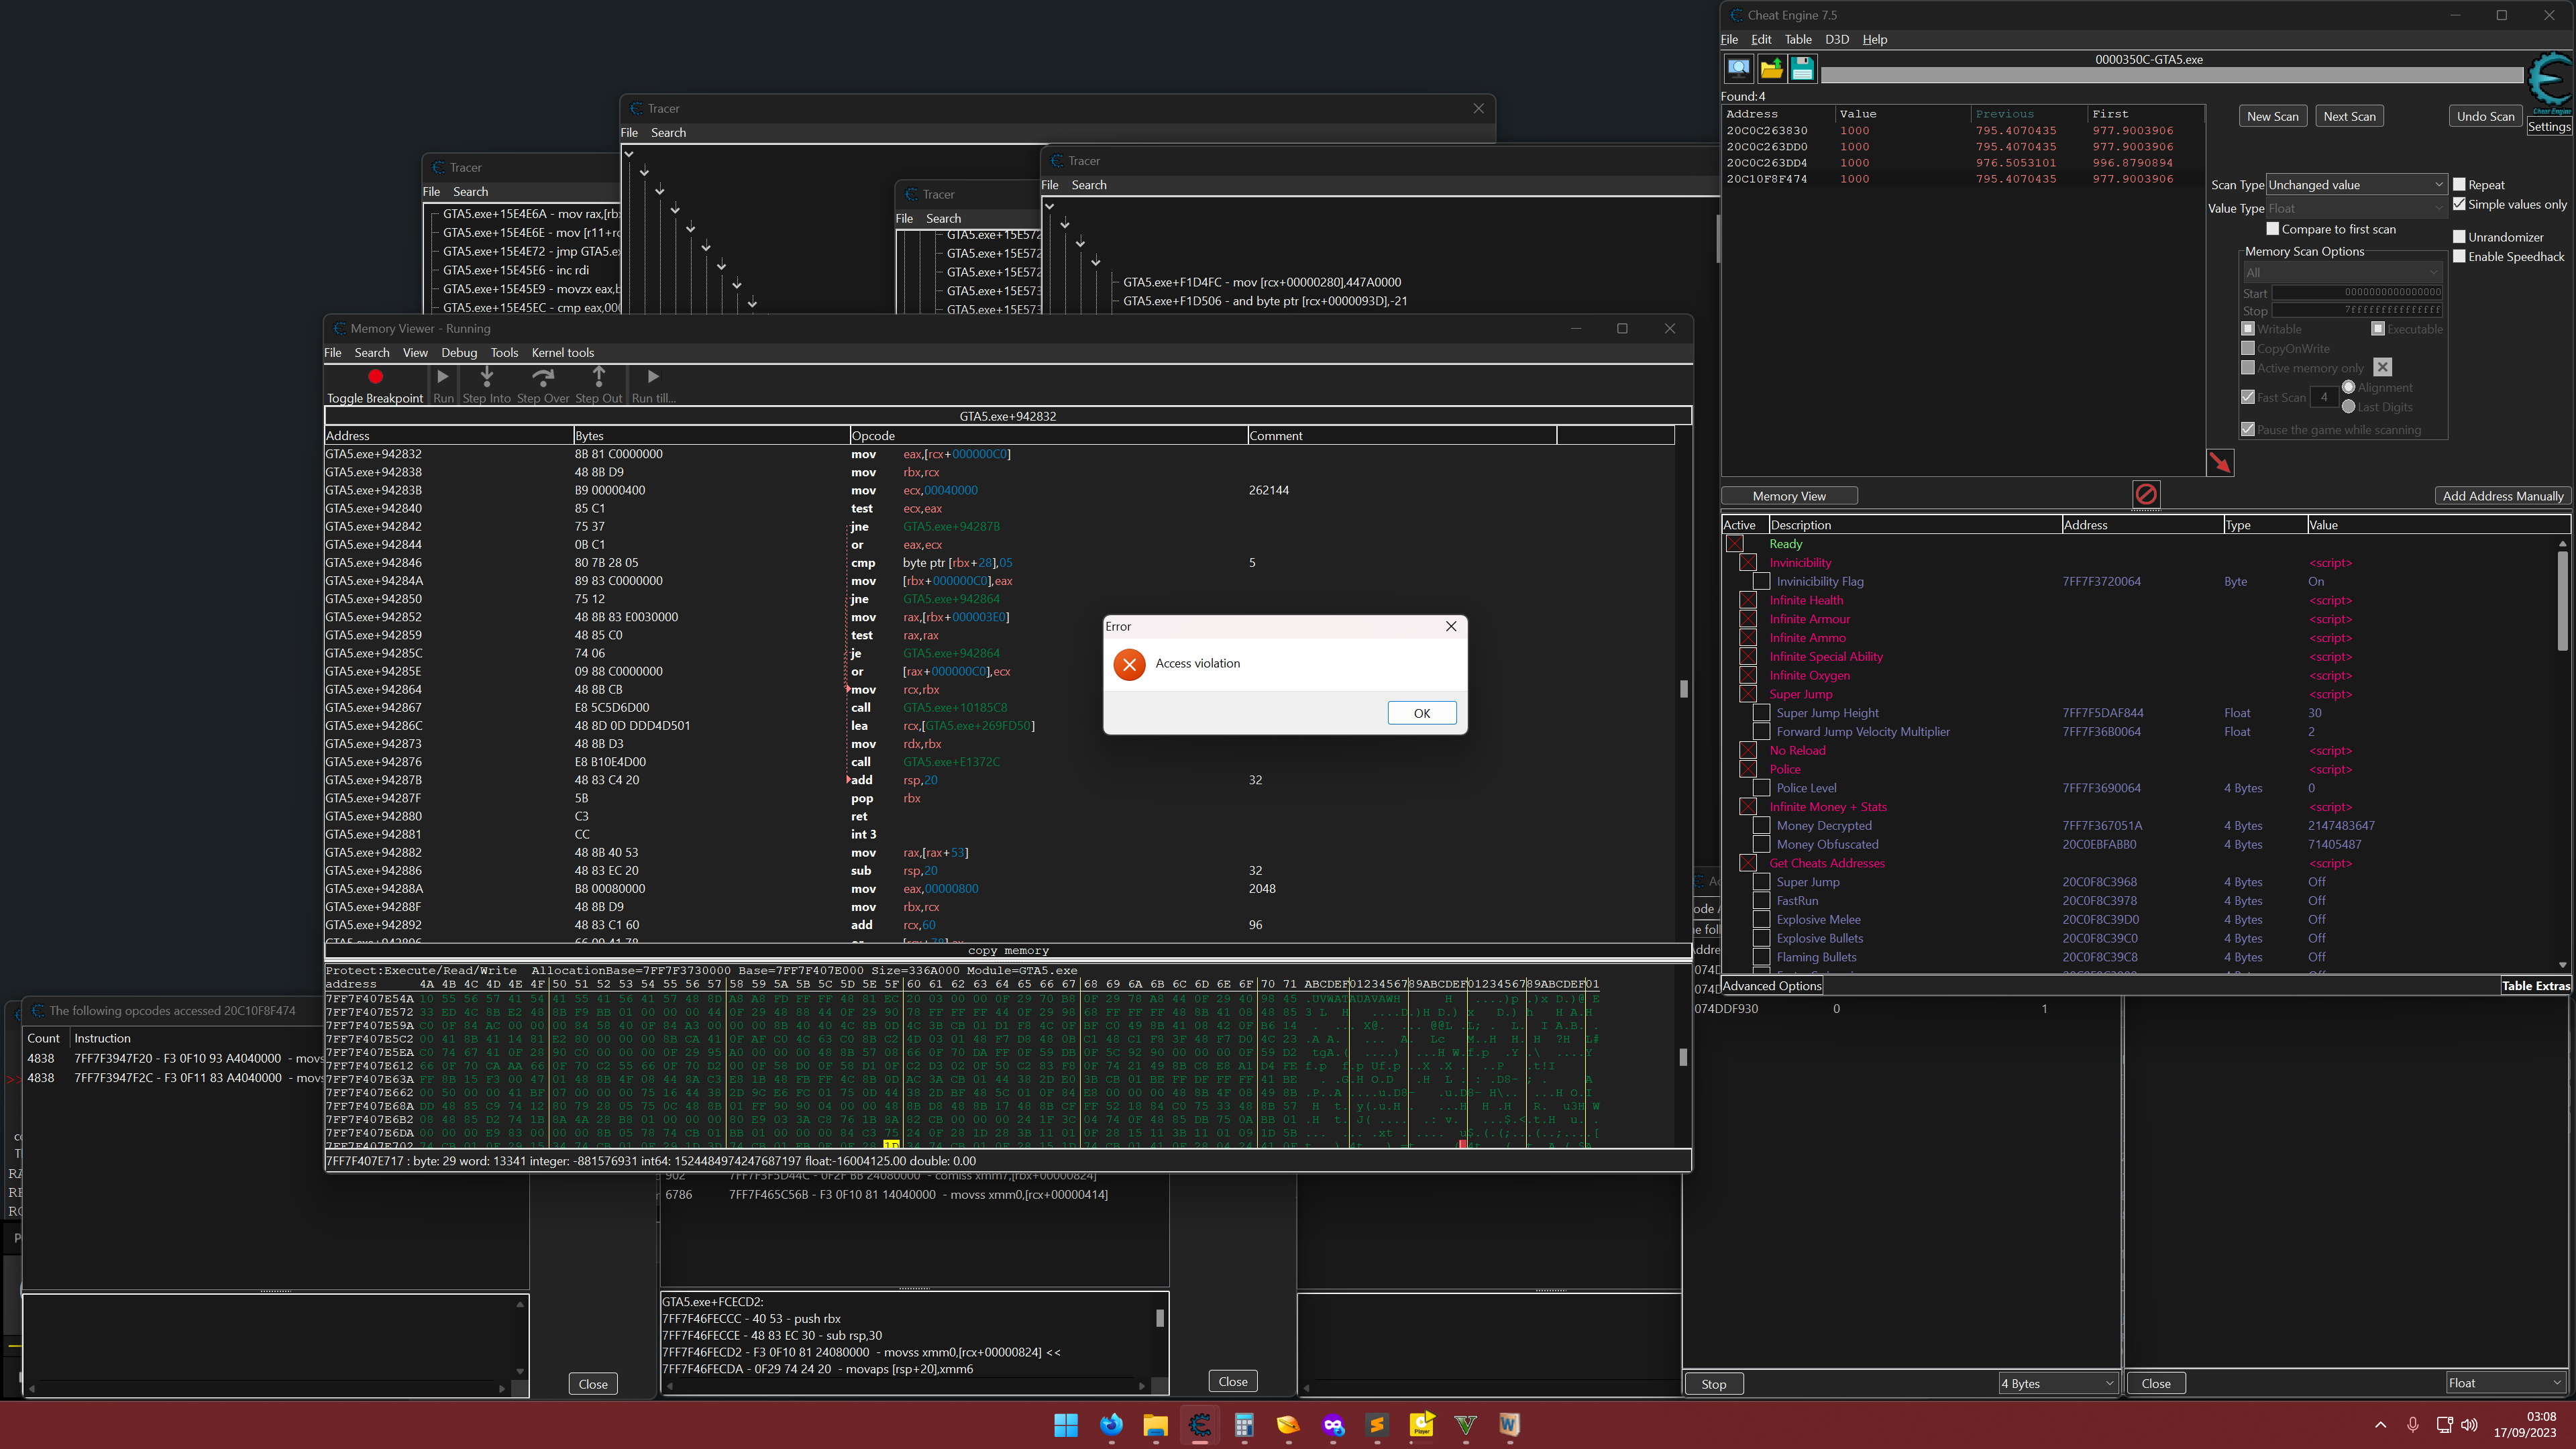Click red arrow to add selected addresses
The width and height of the screenshot is (2576, 1449).
(2220, 462)
